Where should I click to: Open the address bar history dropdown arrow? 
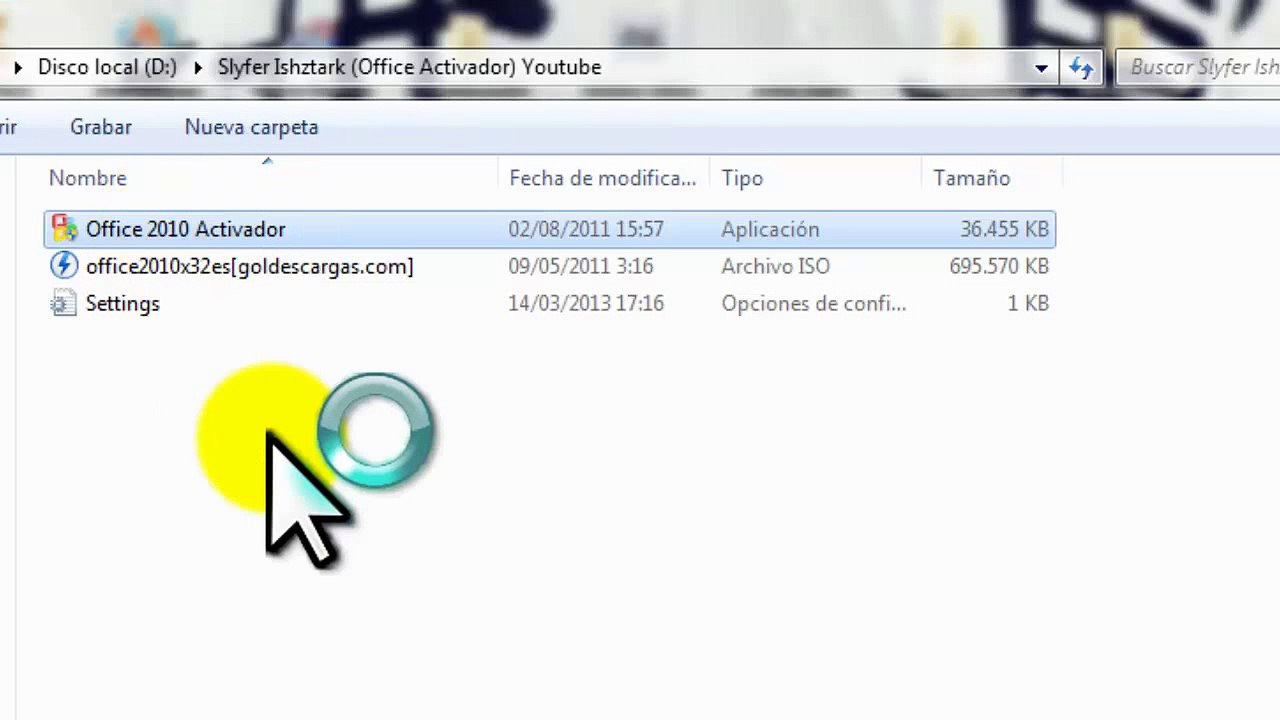pyautogui.click(x=1041, y=68)
